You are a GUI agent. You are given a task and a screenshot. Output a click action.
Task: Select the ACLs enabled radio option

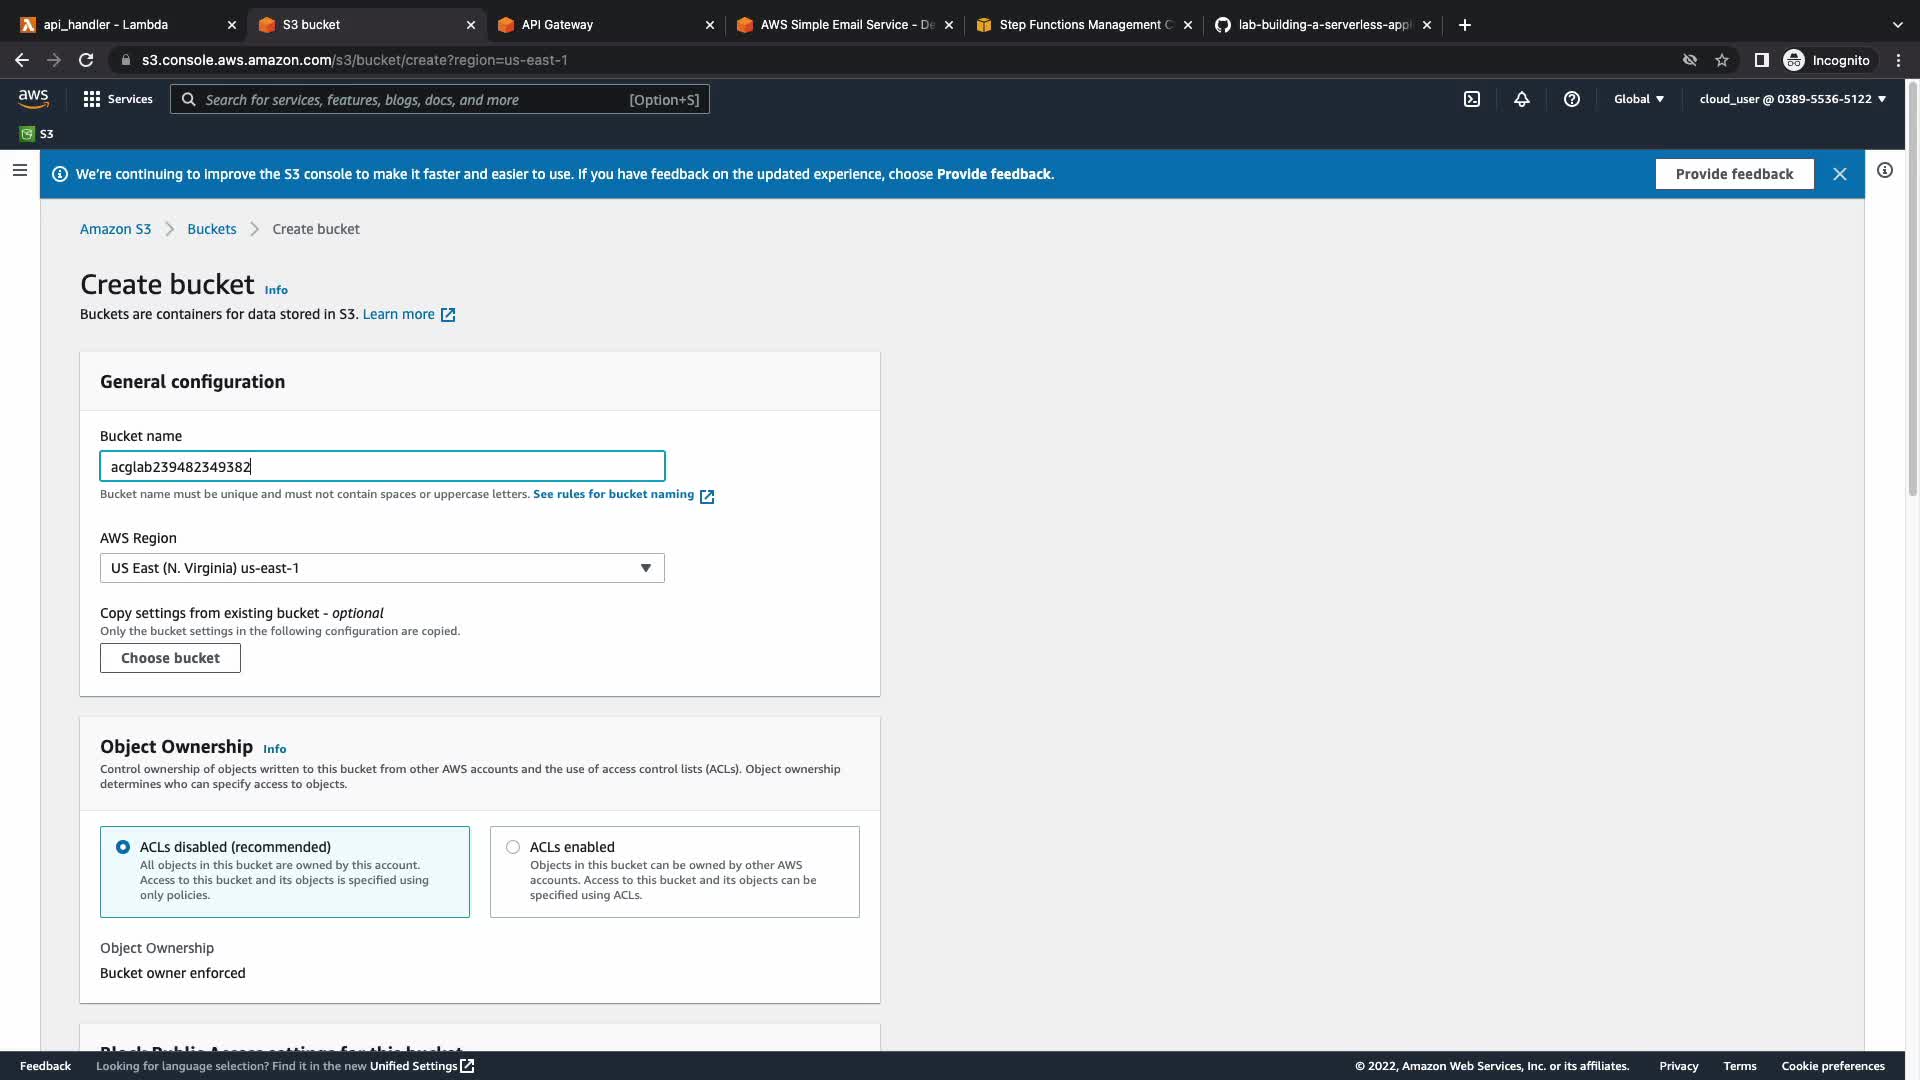513,847
